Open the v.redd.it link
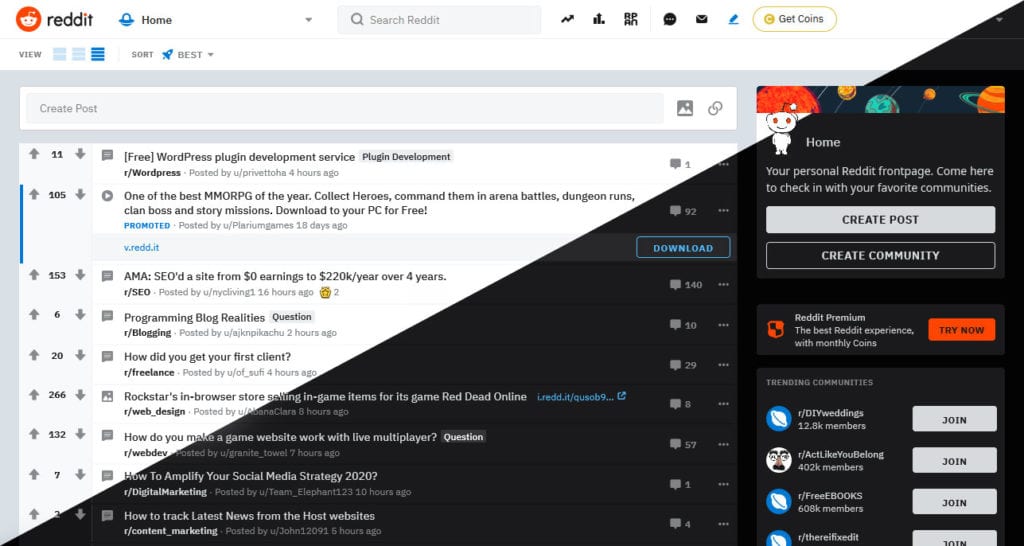This screenshot has height=546, width=1024. click(142, 248)
